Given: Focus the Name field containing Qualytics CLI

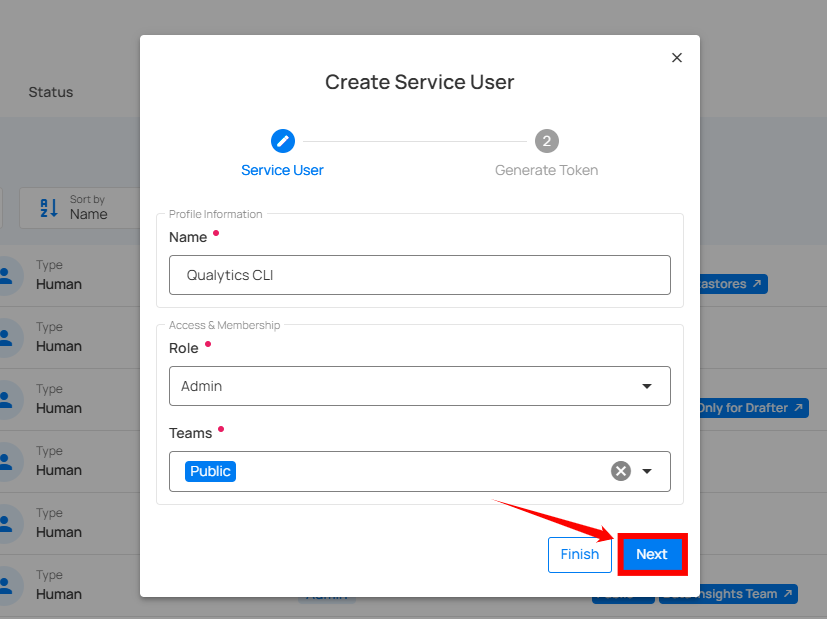Looking at the screenshot, I should coord(419,275).
